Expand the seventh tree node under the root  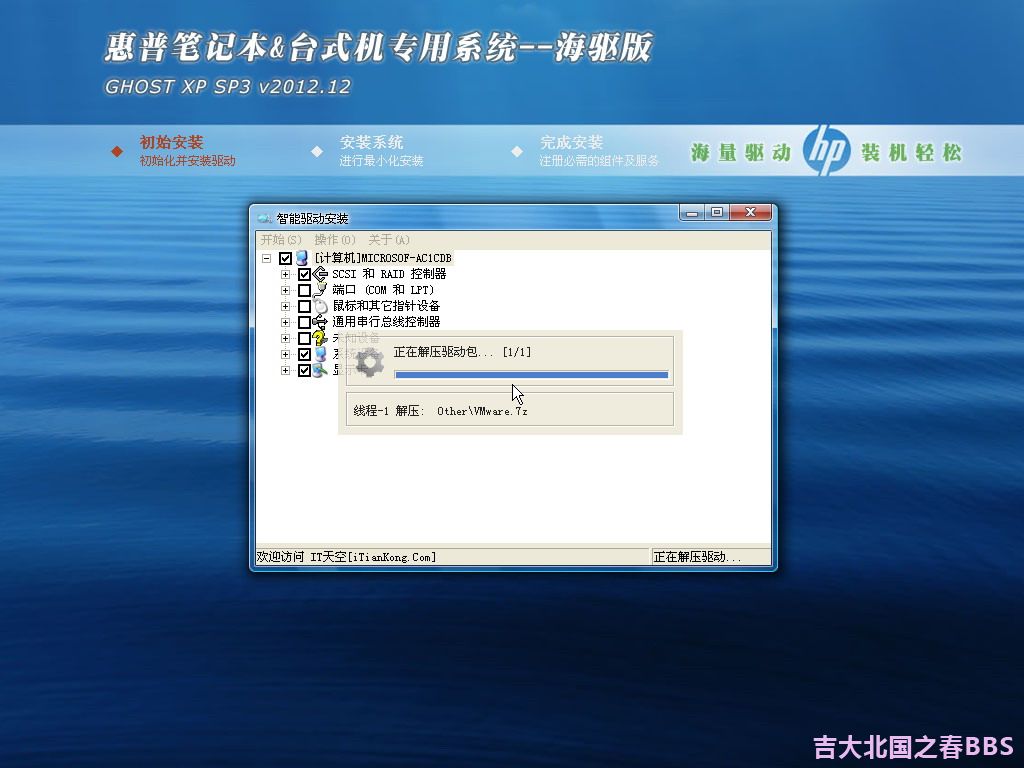tap(285, 355)
